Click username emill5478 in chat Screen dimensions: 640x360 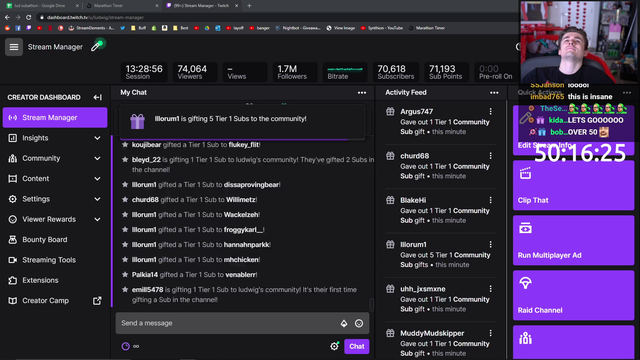[x=147, y=290]
